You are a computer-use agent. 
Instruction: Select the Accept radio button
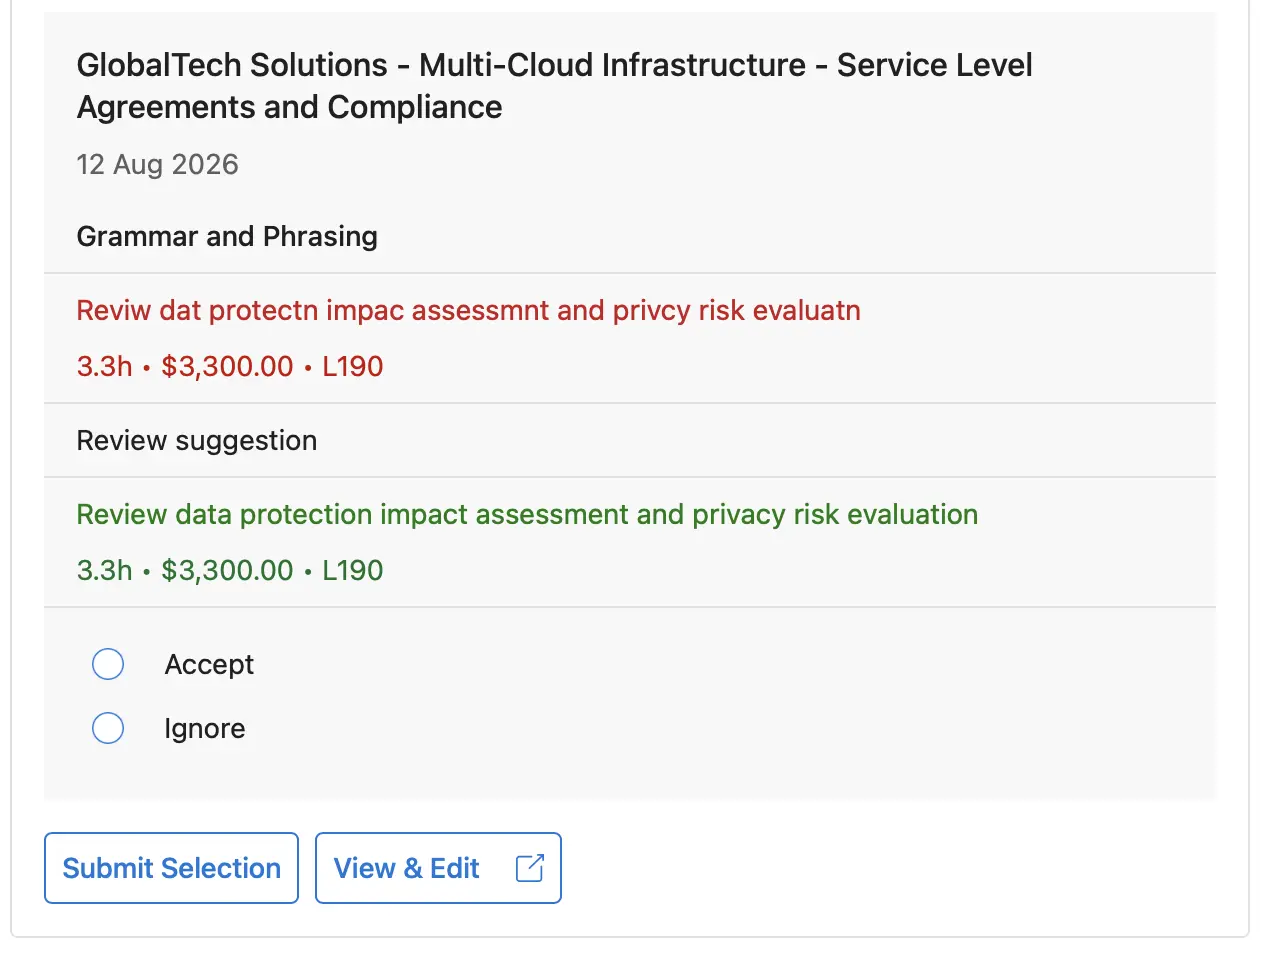click(x=108, y=664)
